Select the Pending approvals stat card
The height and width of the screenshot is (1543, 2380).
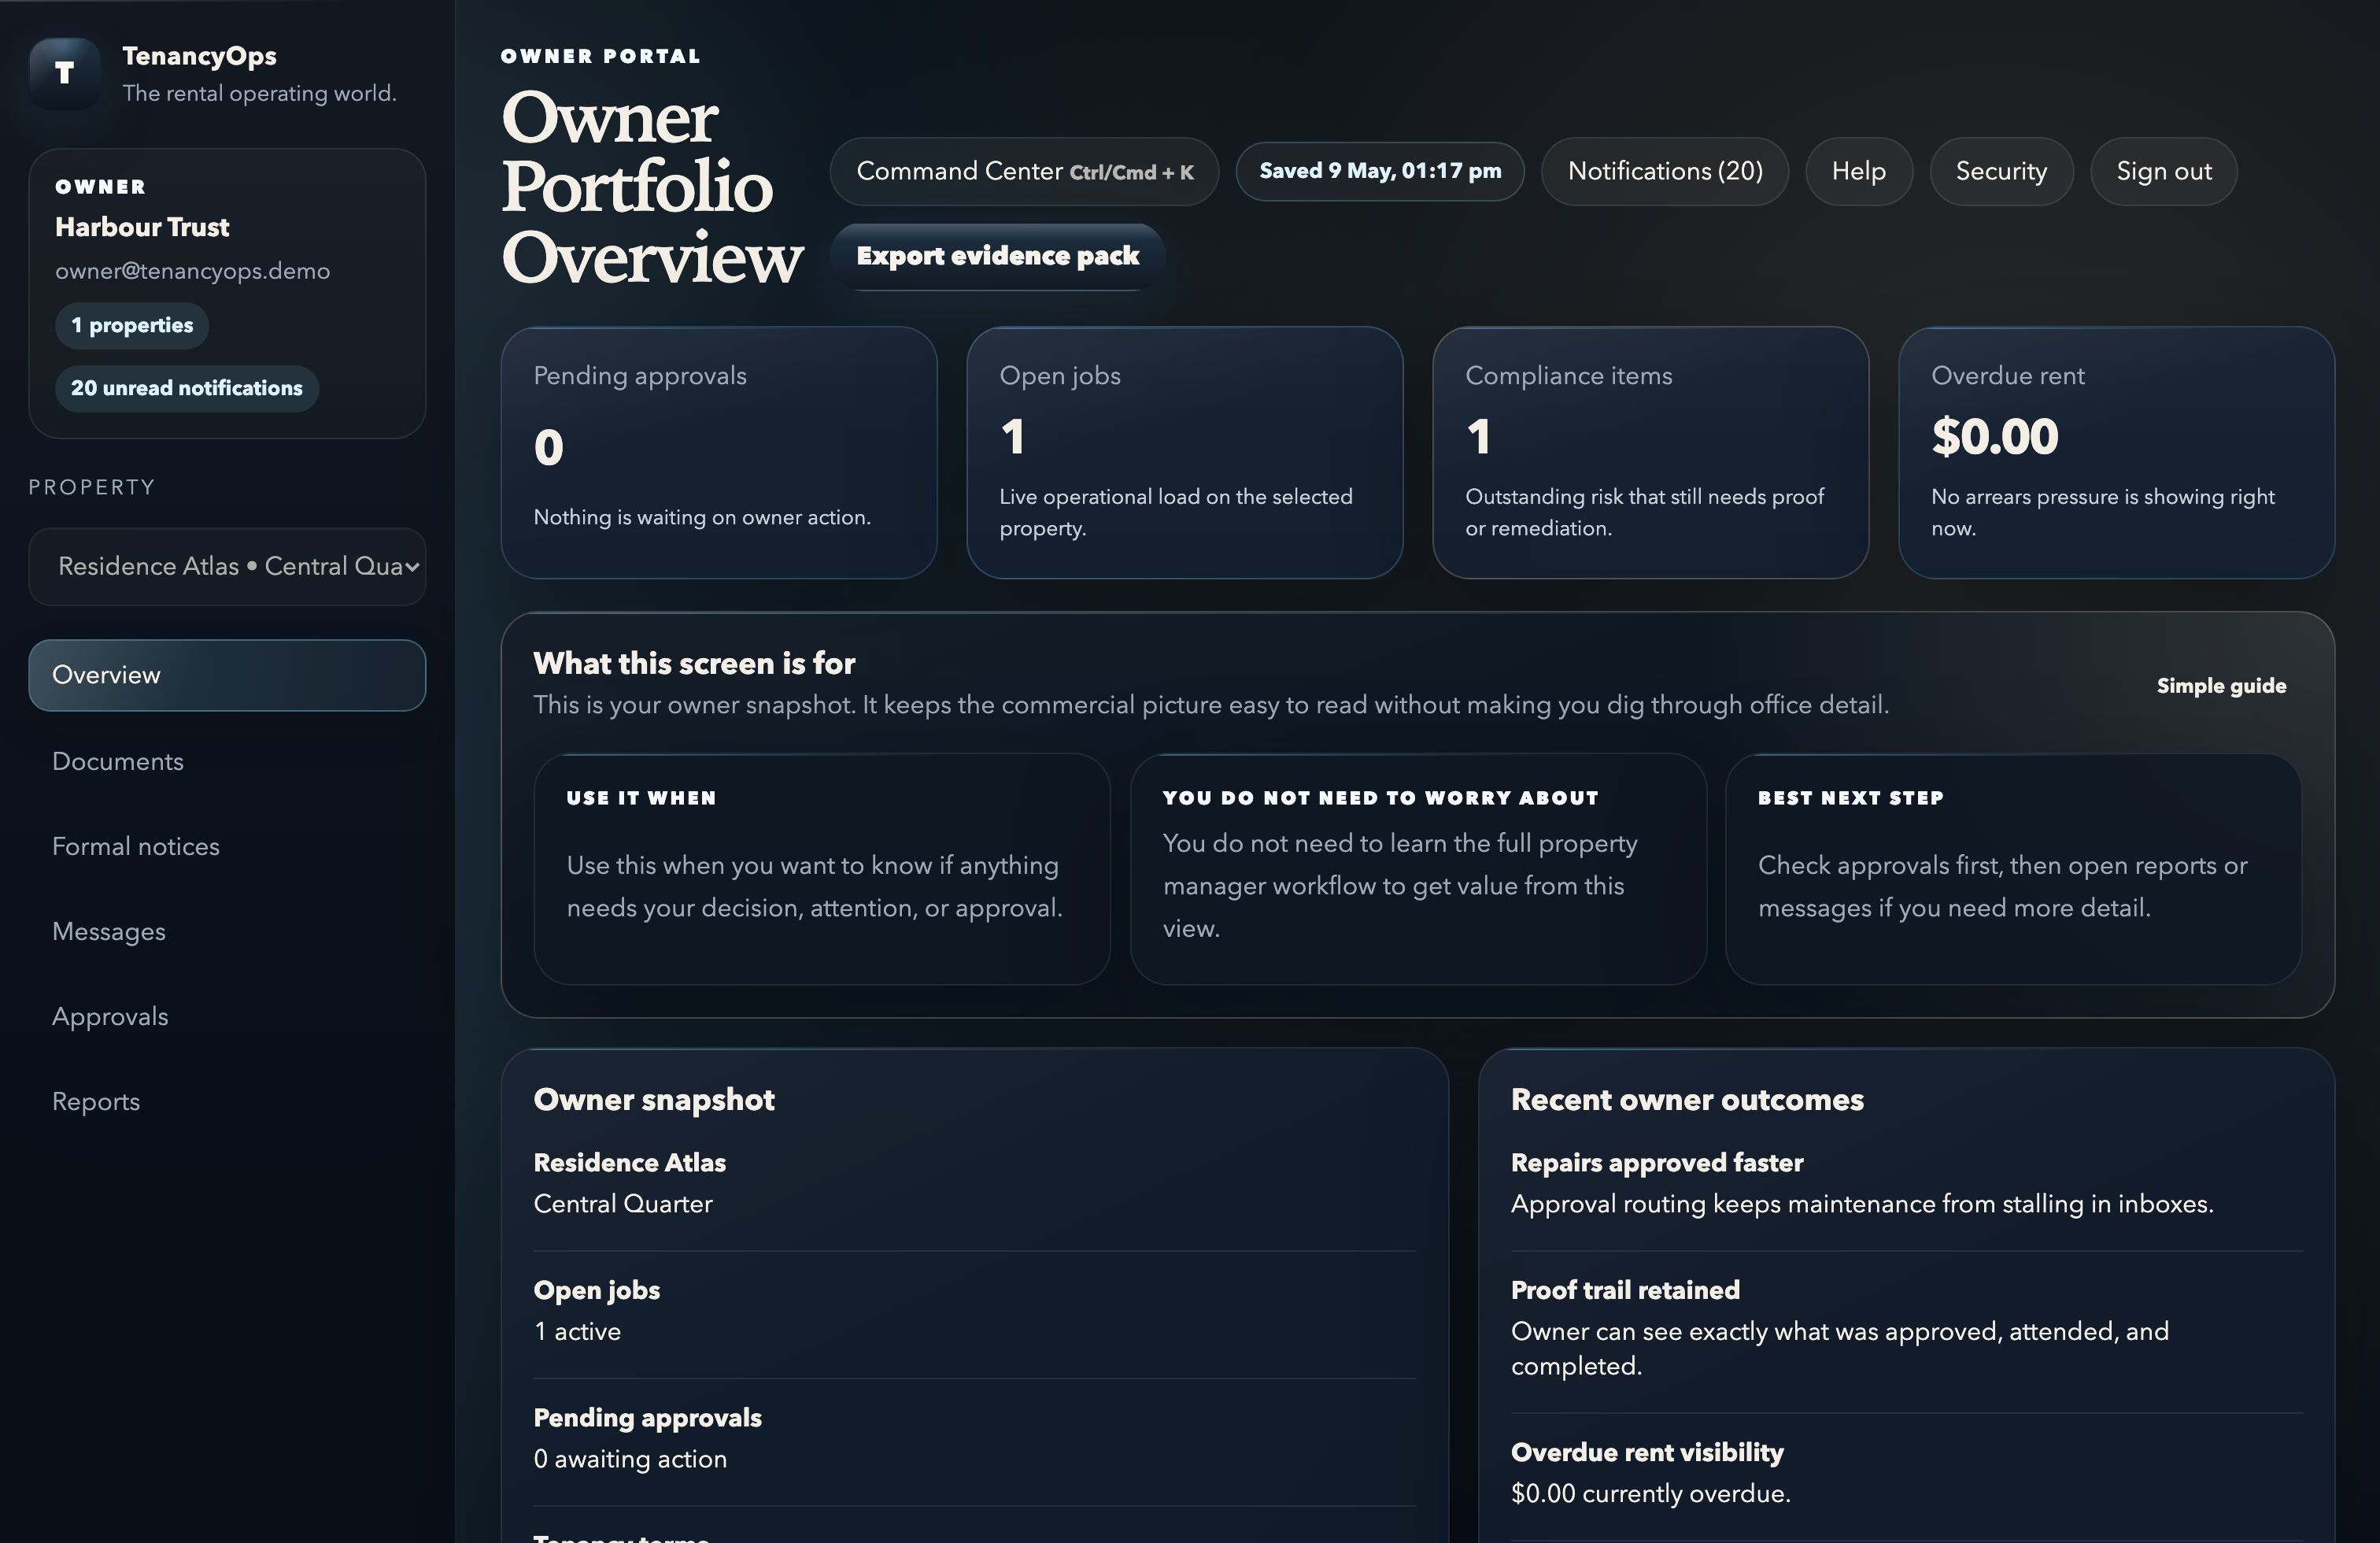click(x=719, y=452)
